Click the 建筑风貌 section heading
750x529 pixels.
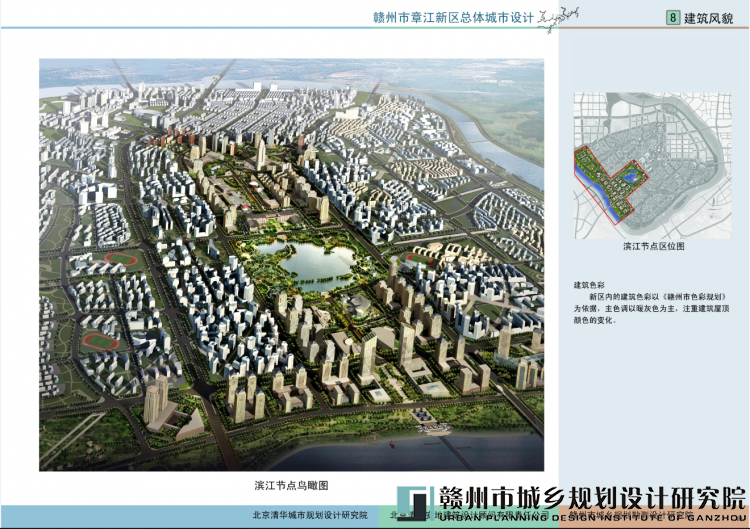pos(708,18)
